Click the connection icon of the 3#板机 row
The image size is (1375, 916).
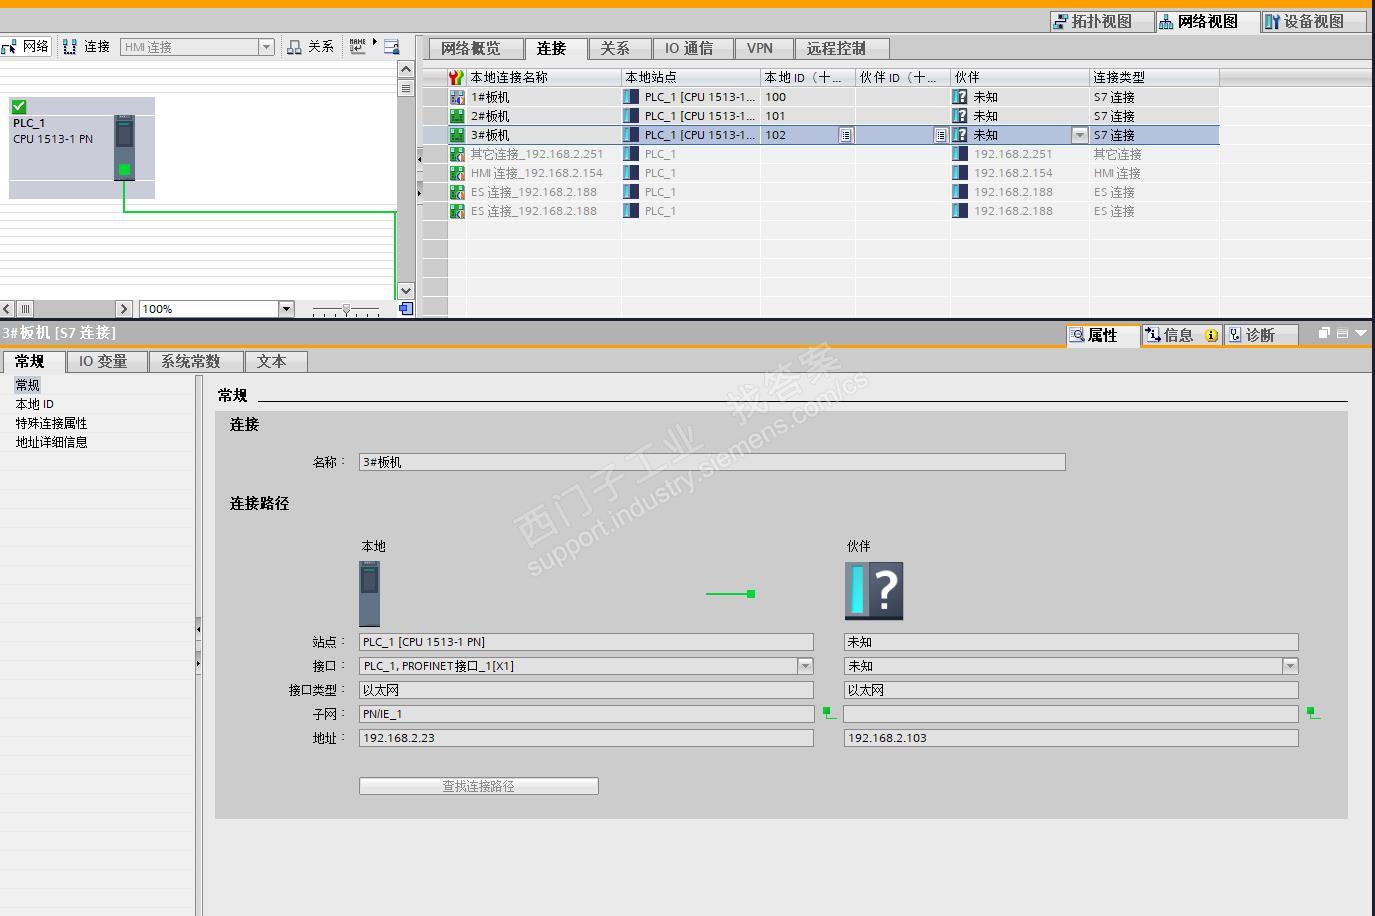(457, 135)
